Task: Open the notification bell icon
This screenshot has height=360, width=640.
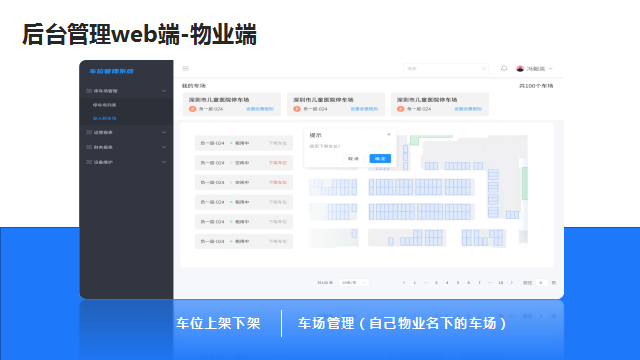Action: (504, 69)
